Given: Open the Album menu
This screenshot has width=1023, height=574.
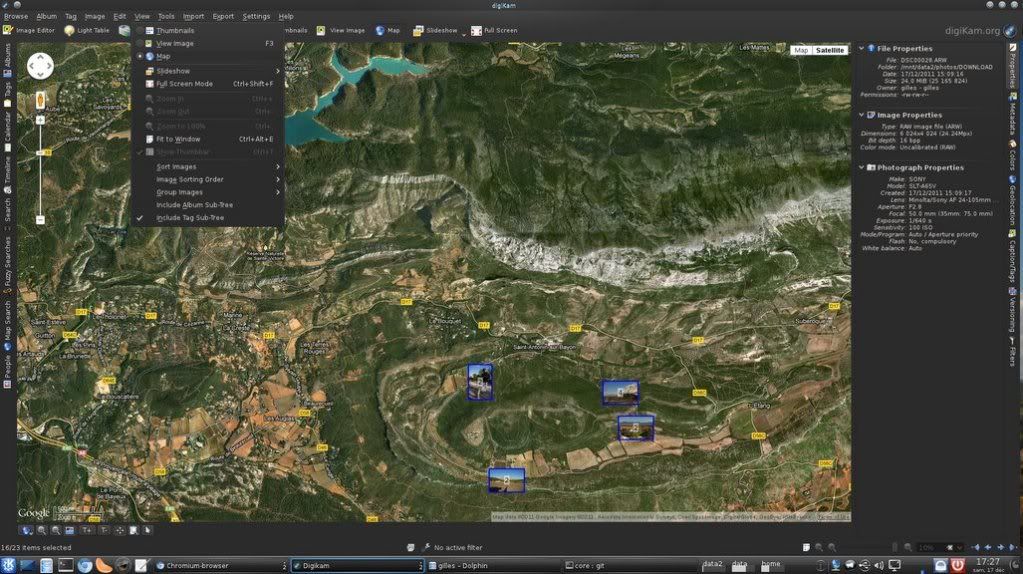Looking at the screenshot, I should 46,16.
